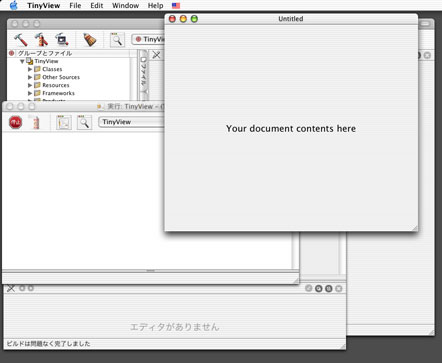
Task: Click the resize grip of Untitled window
Action: 414,228
